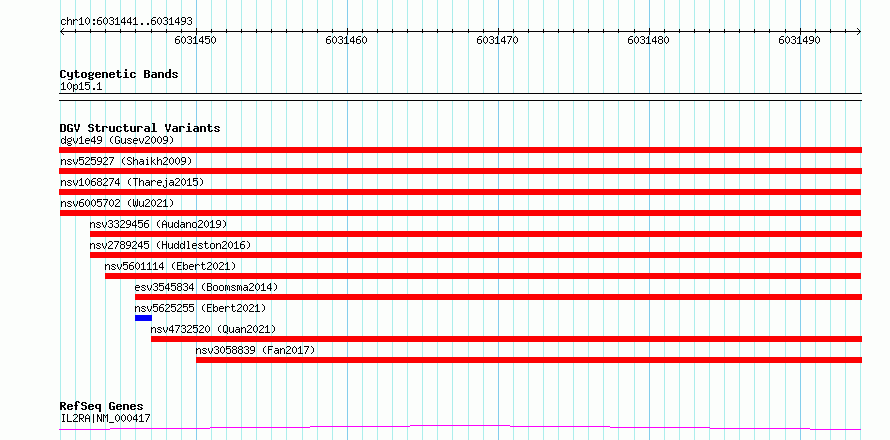Viewport: 890px width, 440px height.
Task: Click the right arrowhead of the ruler
Action: pyautogui.click(x=859, y=32)
